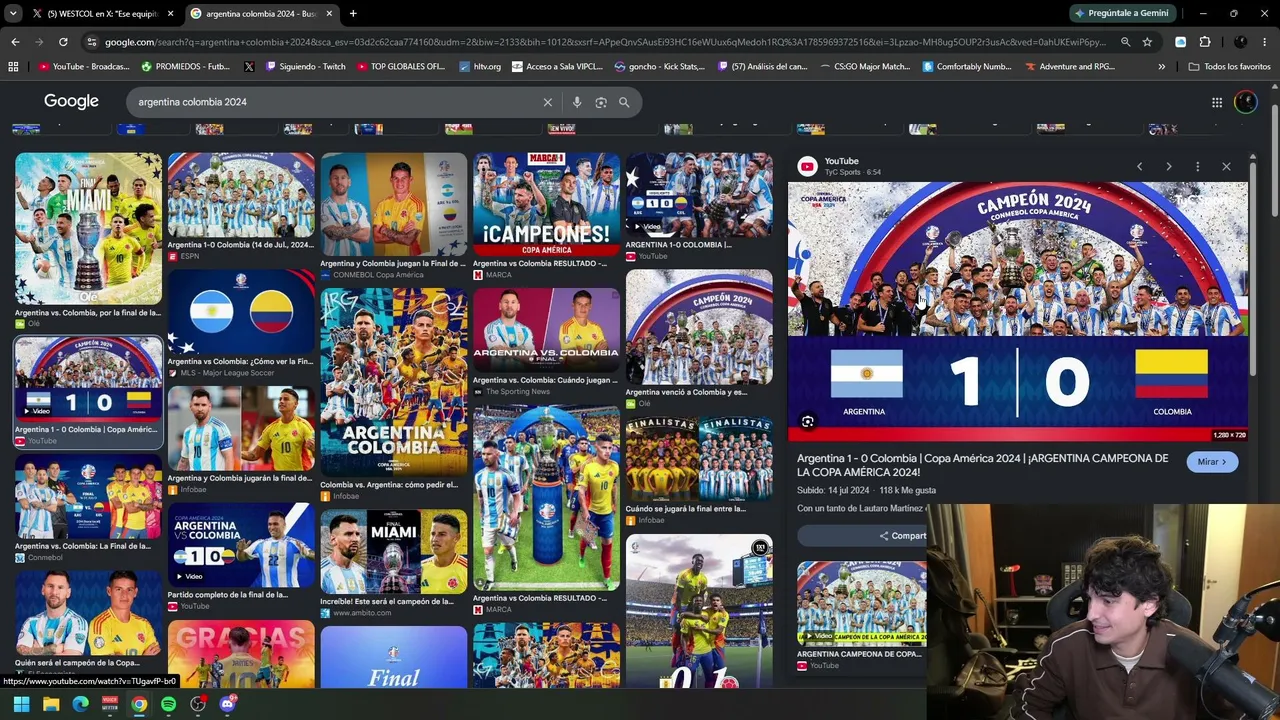Open the Chrome apps grid in bookmarks bar
The width and height of the screenshot is (1280, 720).
[13, 67]
